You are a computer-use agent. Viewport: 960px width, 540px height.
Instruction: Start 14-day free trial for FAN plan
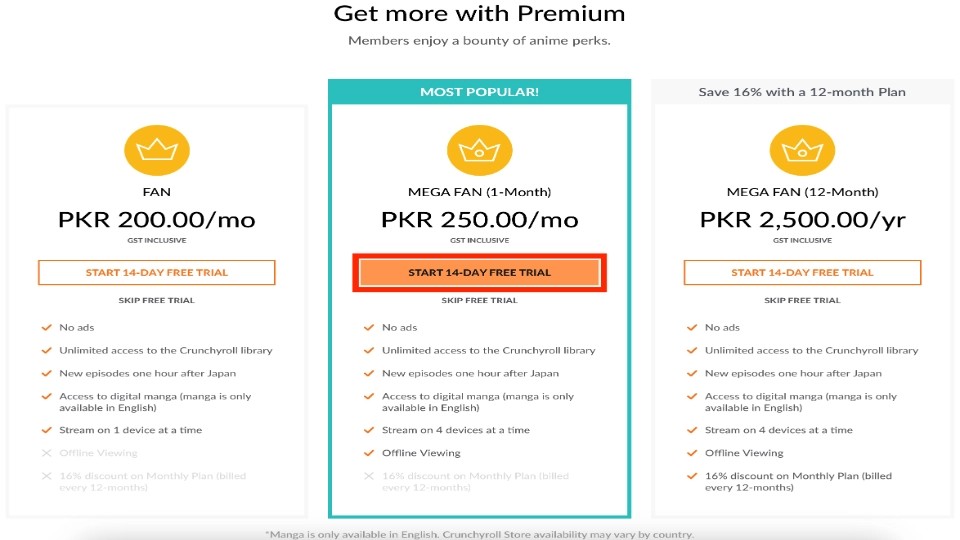click(x=157, y=272)
